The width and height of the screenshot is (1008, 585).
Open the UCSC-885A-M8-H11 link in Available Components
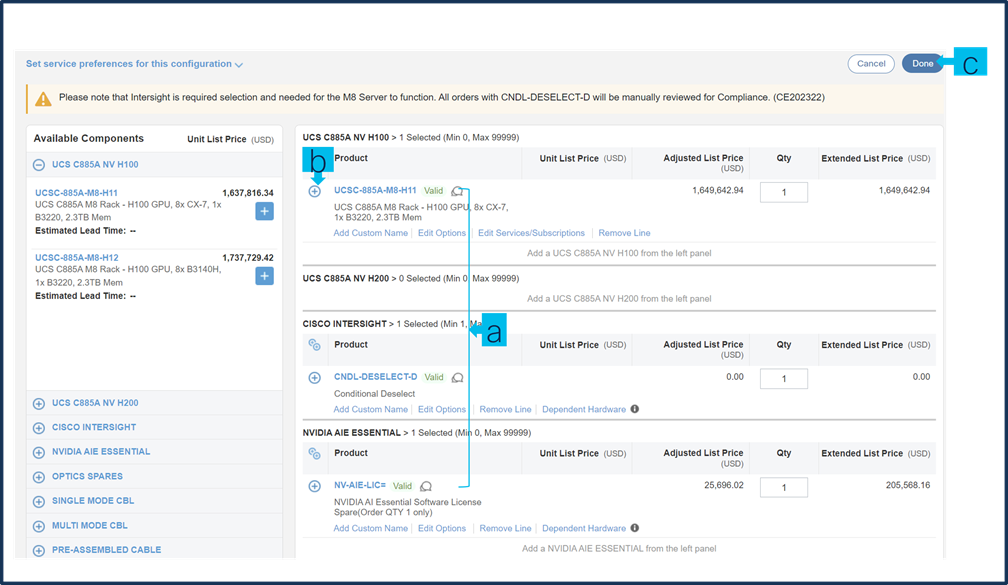(x=76, y=193)
